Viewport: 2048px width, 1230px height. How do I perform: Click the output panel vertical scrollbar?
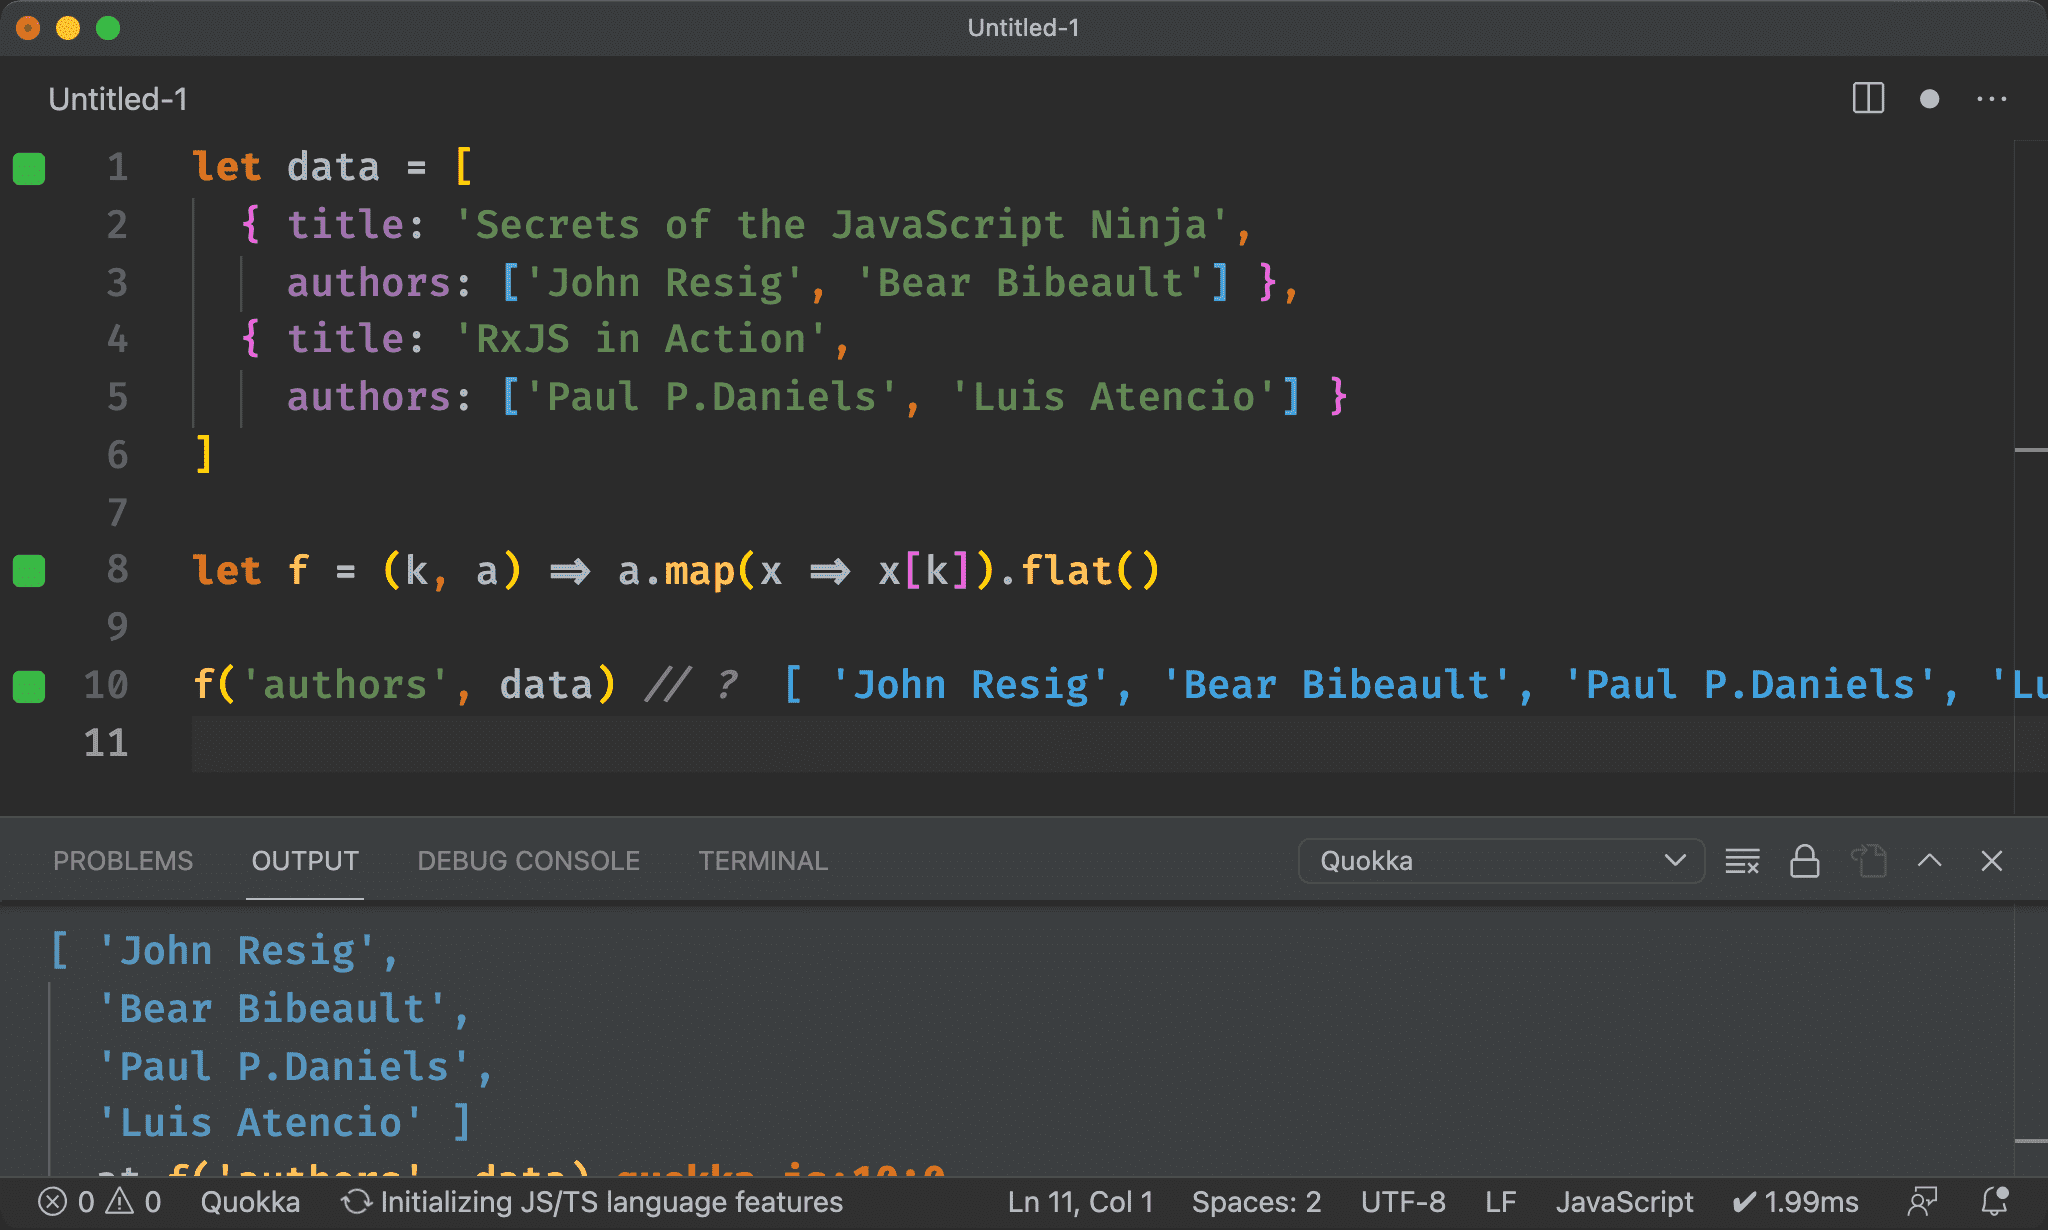point(2030,1040)
